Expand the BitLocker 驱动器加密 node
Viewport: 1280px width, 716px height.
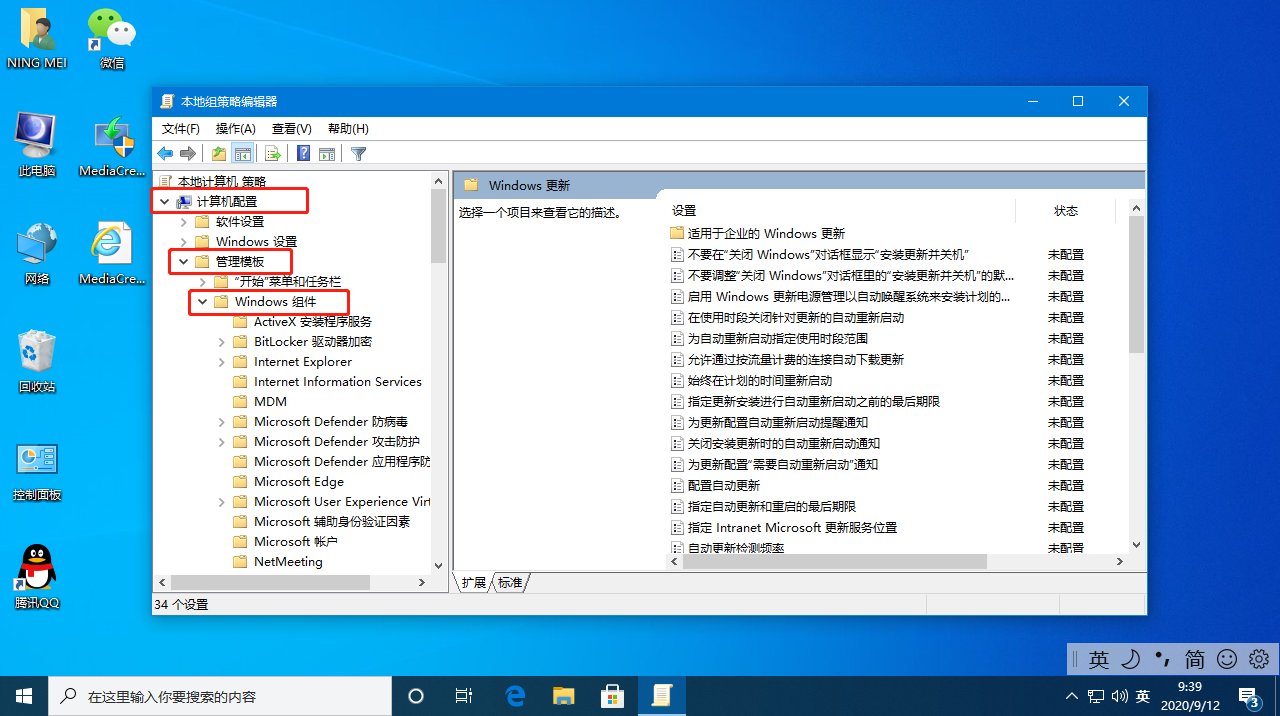click(x=221, y=341)
